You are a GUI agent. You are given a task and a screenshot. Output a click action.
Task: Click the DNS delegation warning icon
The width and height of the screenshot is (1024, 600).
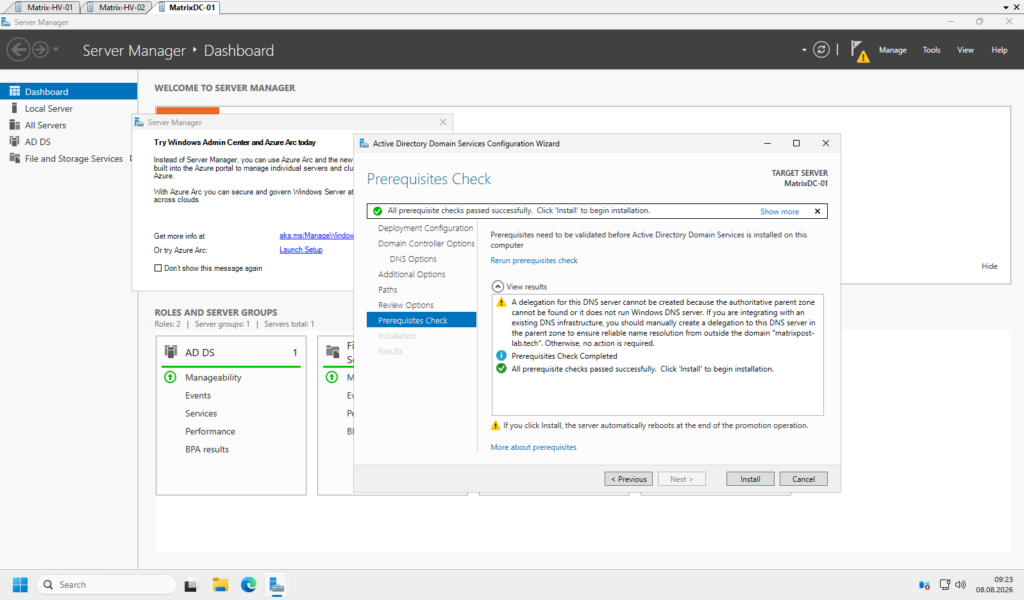[x=501, y=302]
